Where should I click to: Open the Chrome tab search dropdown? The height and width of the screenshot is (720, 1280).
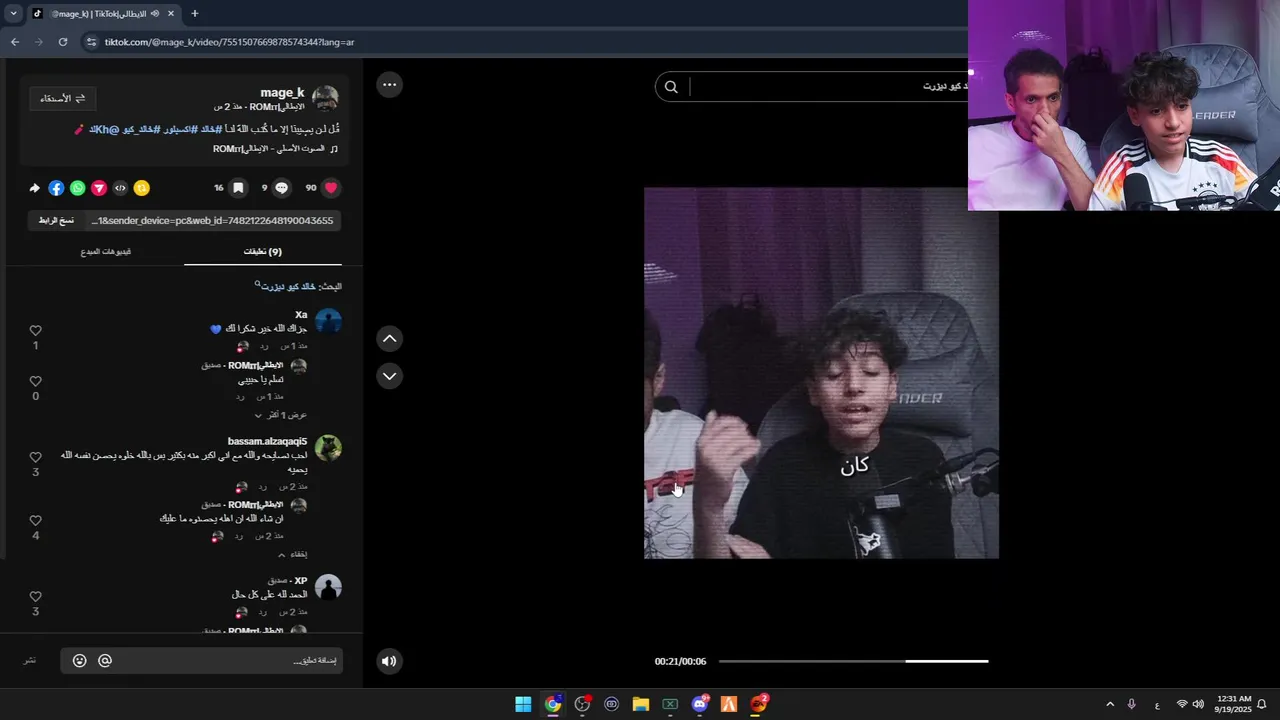13,13
